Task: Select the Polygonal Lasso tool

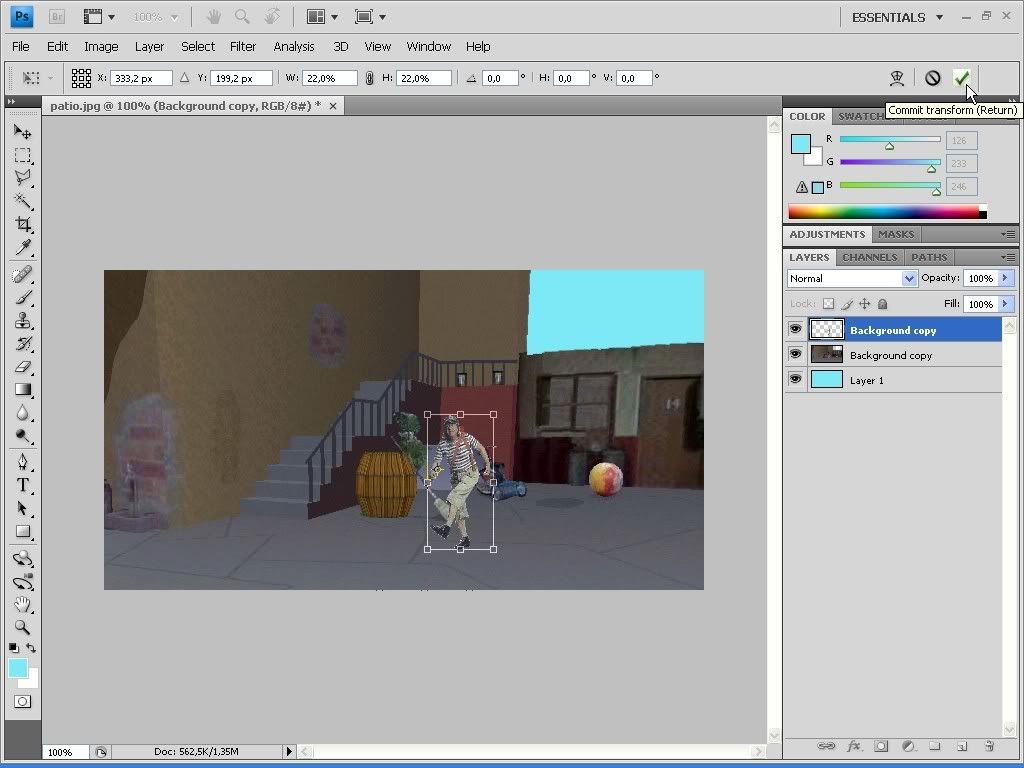Action: point(22,178)
